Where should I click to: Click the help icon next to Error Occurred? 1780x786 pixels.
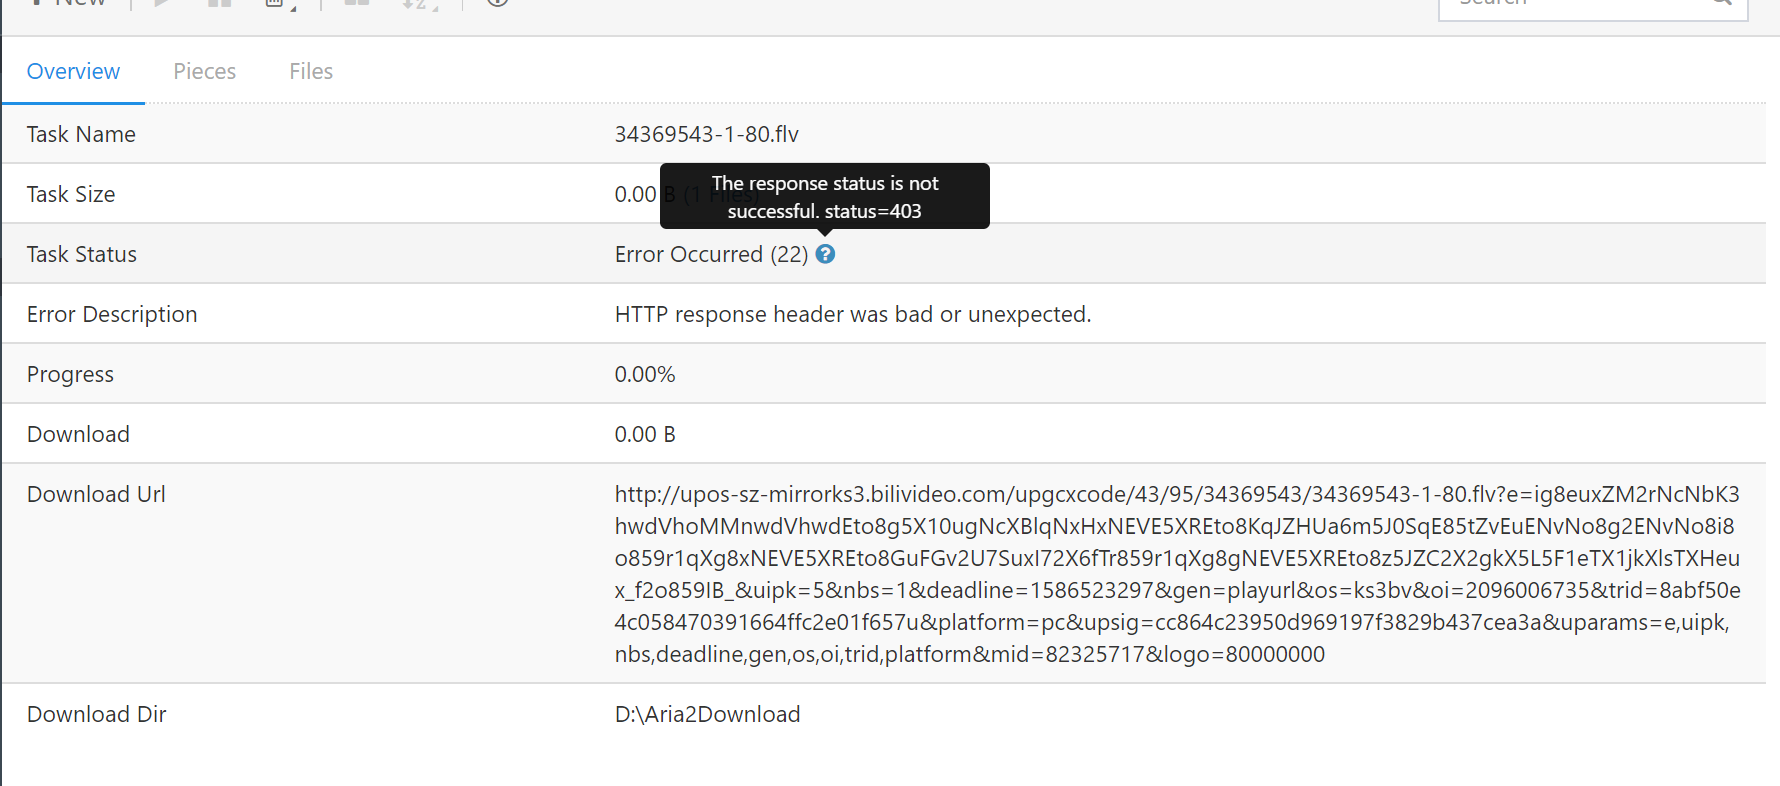coord(825,254)
